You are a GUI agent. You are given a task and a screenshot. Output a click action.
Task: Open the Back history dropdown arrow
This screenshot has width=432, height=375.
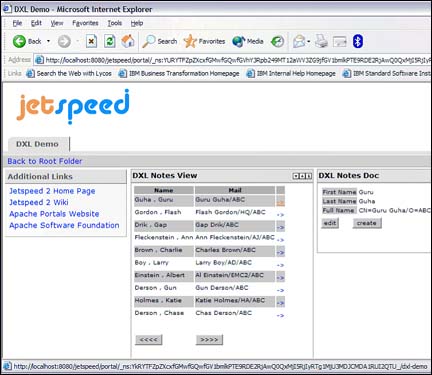(48, 41)
